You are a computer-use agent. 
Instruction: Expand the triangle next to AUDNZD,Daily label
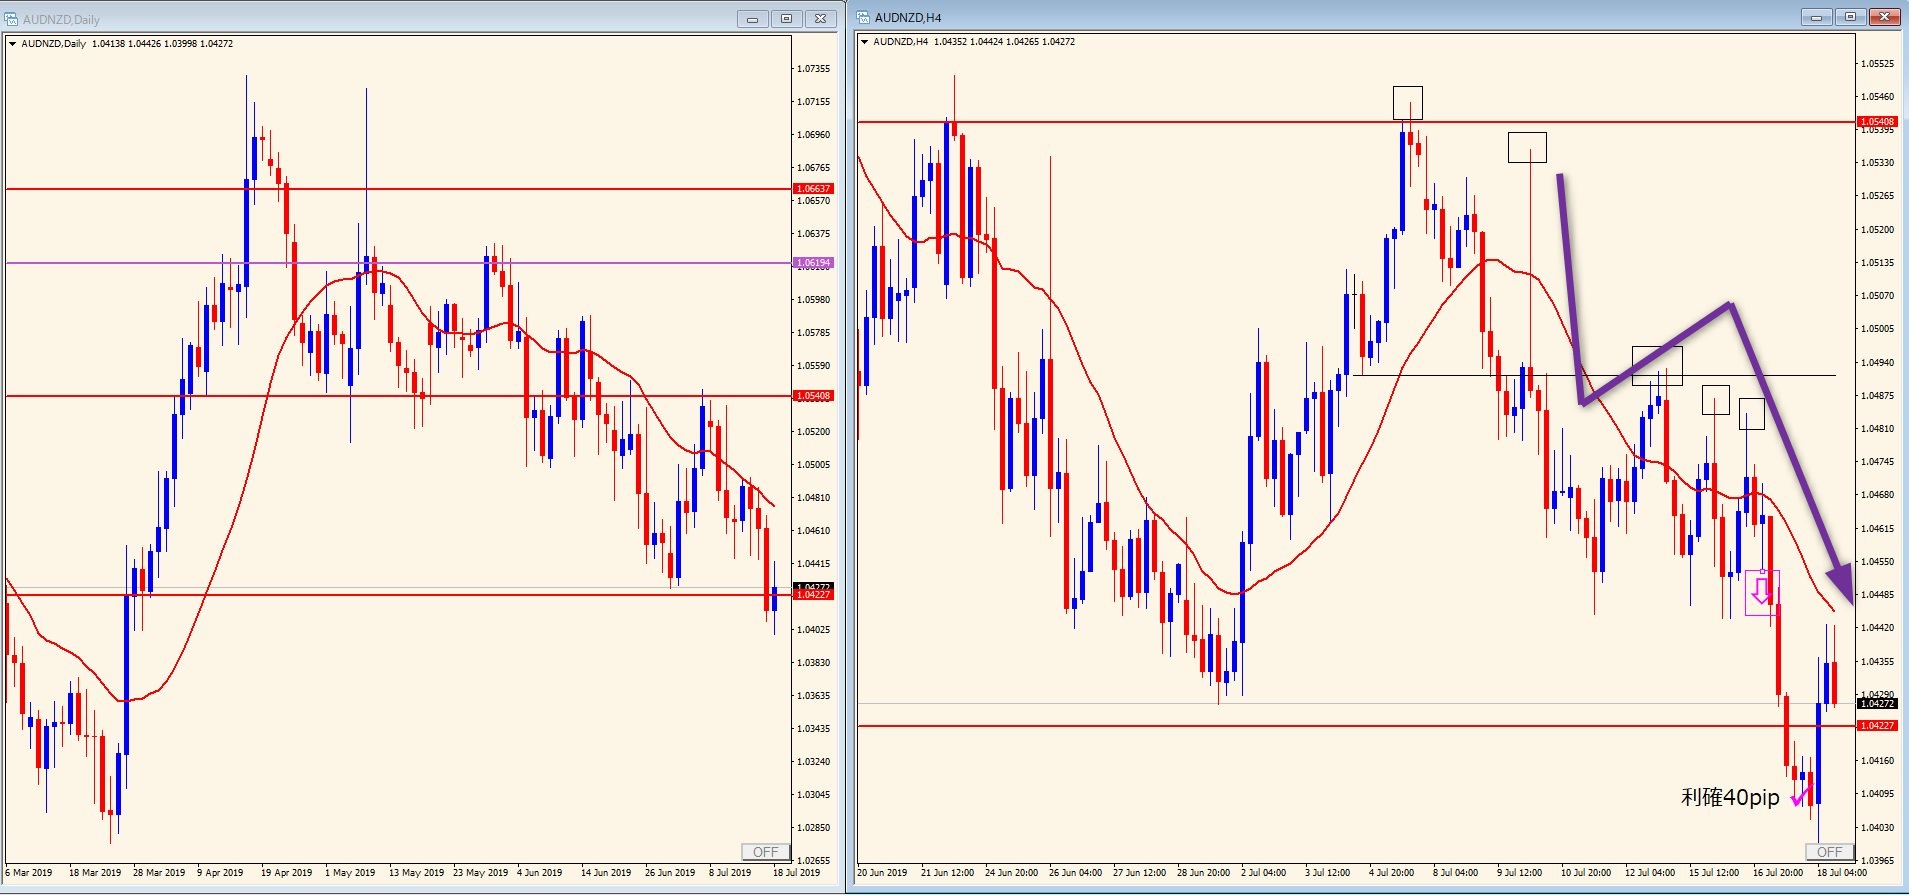(x=12, y=44)
